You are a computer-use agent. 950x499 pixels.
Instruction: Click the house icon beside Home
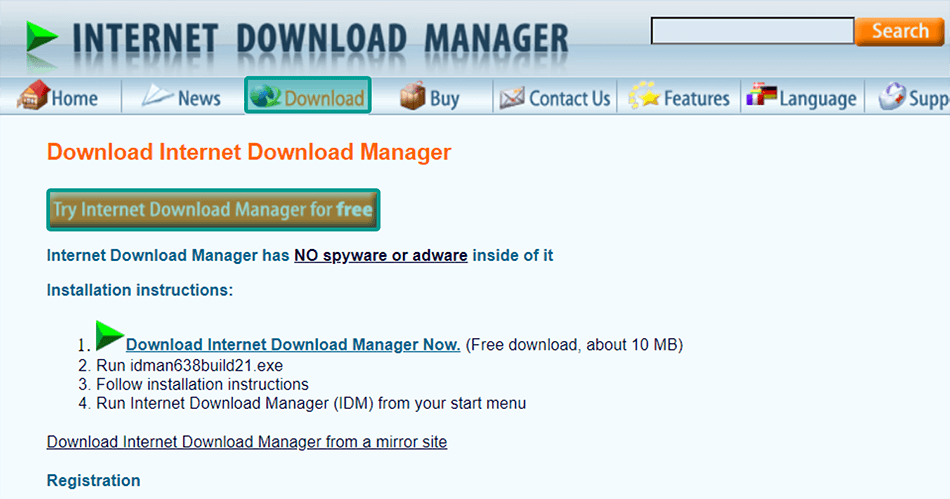click(33, 95)
